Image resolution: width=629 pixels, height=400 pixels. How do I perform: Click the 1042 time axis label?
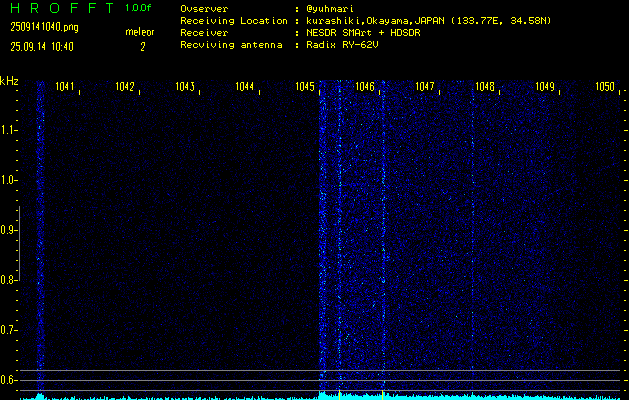point(125,86)
